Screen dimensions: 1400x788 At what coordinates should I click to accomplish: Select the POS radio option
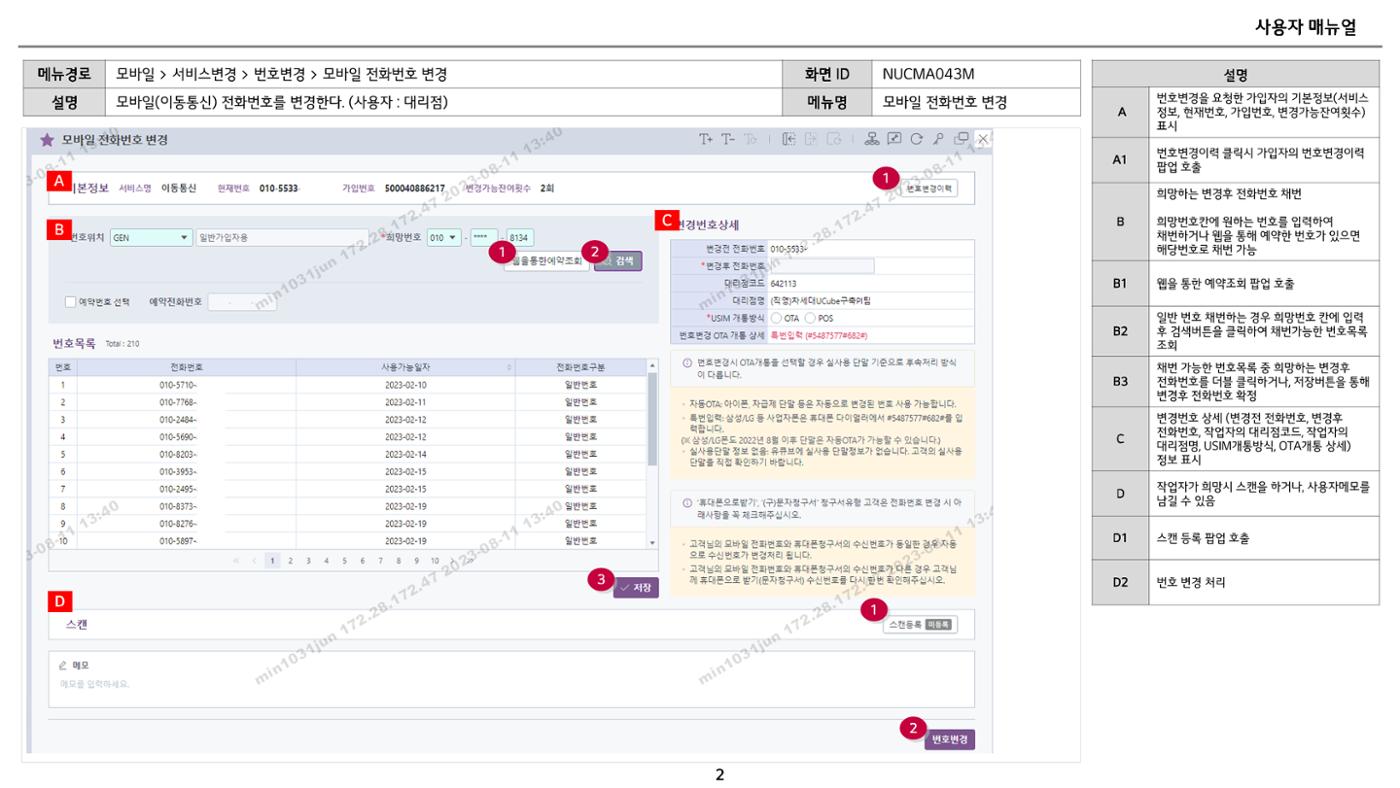pos(811,318)
